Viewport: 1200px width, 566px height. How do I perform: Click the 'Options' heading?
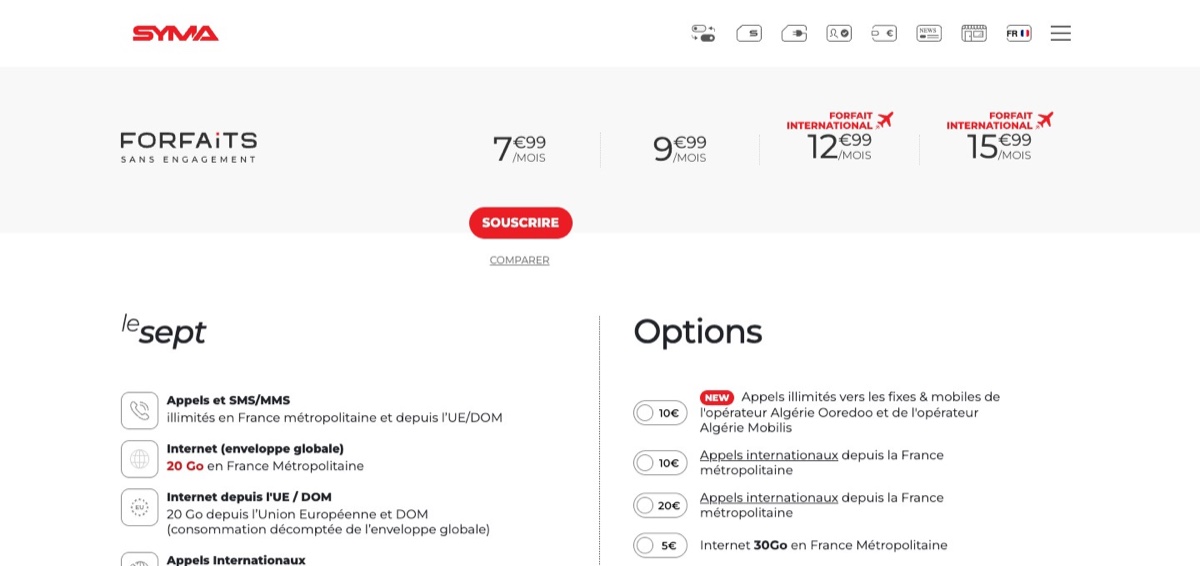[x=698, y=332]
